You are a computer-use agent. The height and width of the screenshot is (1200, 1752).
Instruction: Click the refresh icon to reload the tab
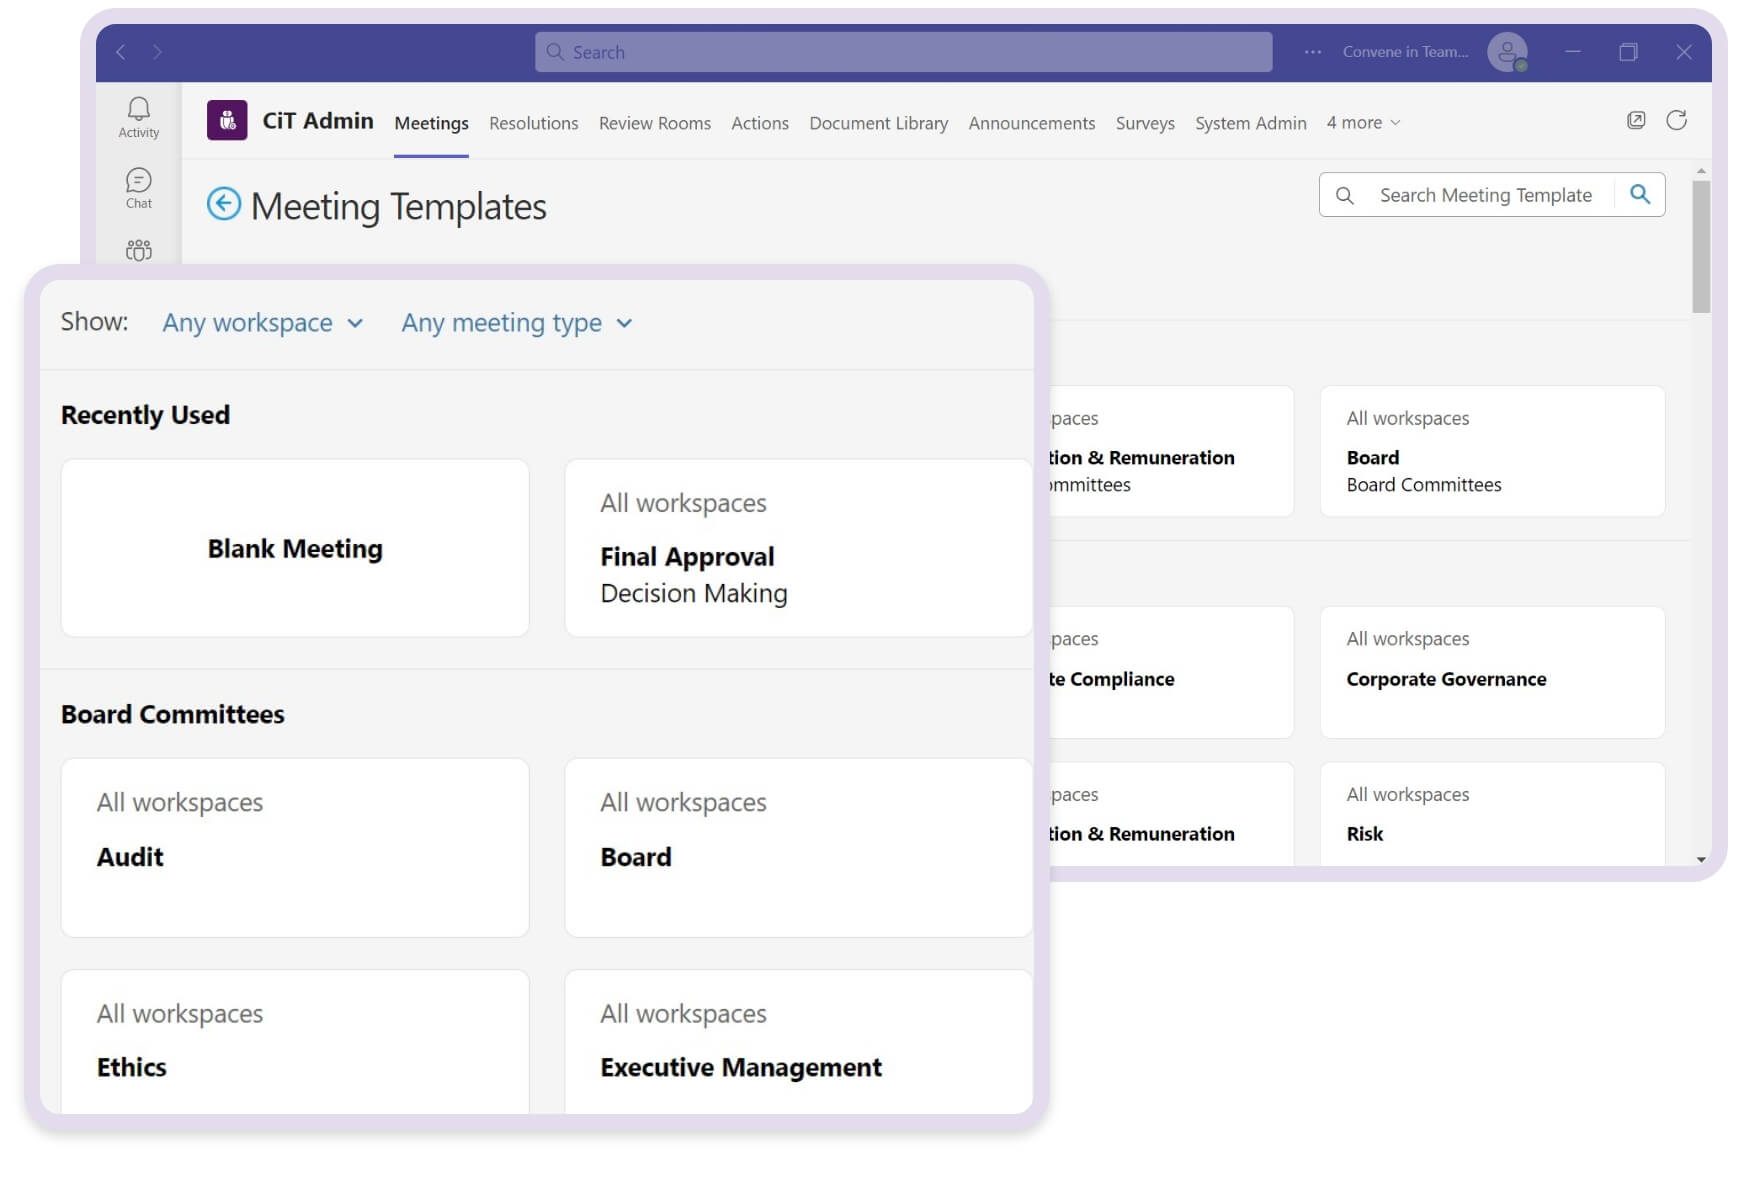click(1678, 120)
